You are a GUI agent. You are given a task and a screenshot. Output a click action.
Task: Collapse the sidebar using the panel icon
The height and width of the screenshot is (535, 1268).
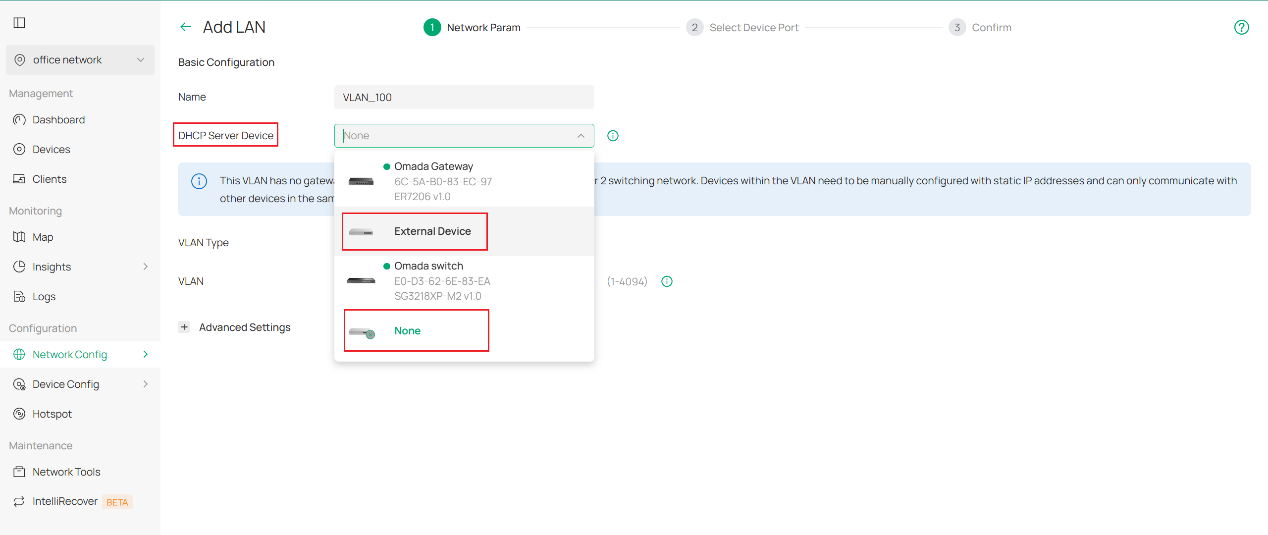19,23
